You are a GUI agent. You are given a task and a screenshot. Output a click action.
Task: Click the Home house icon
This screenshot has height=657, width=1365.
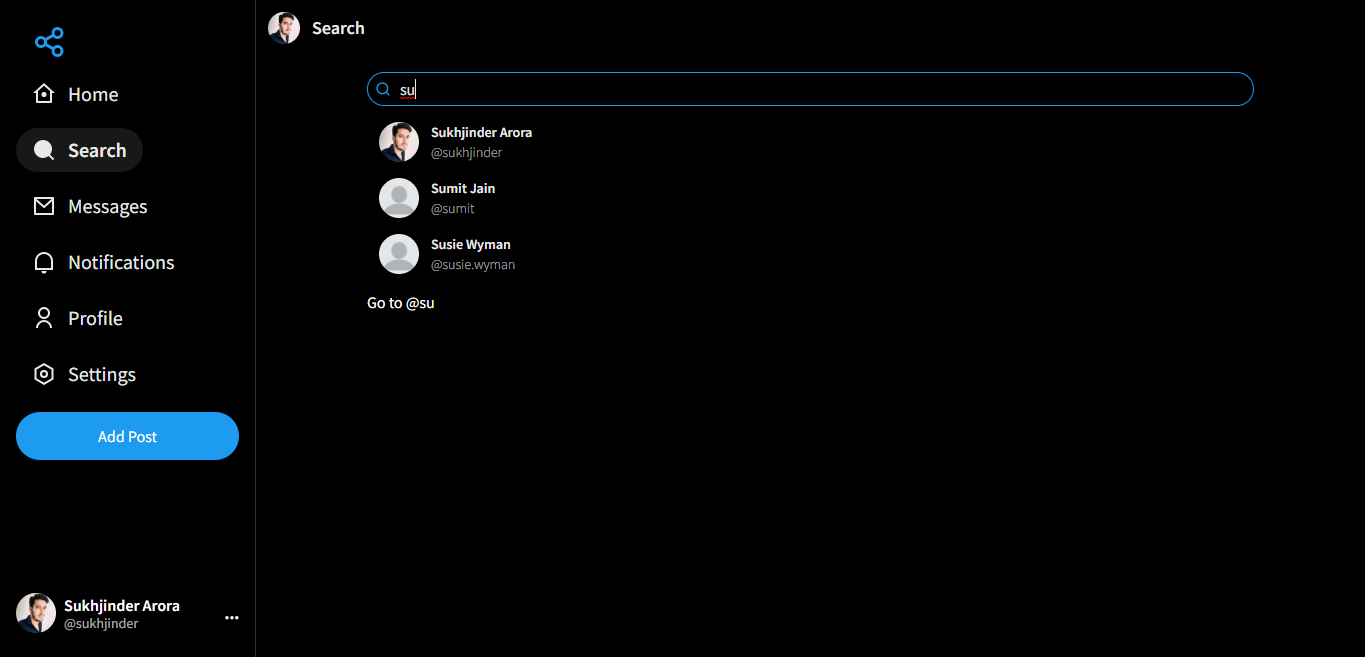tap(44, 94)
